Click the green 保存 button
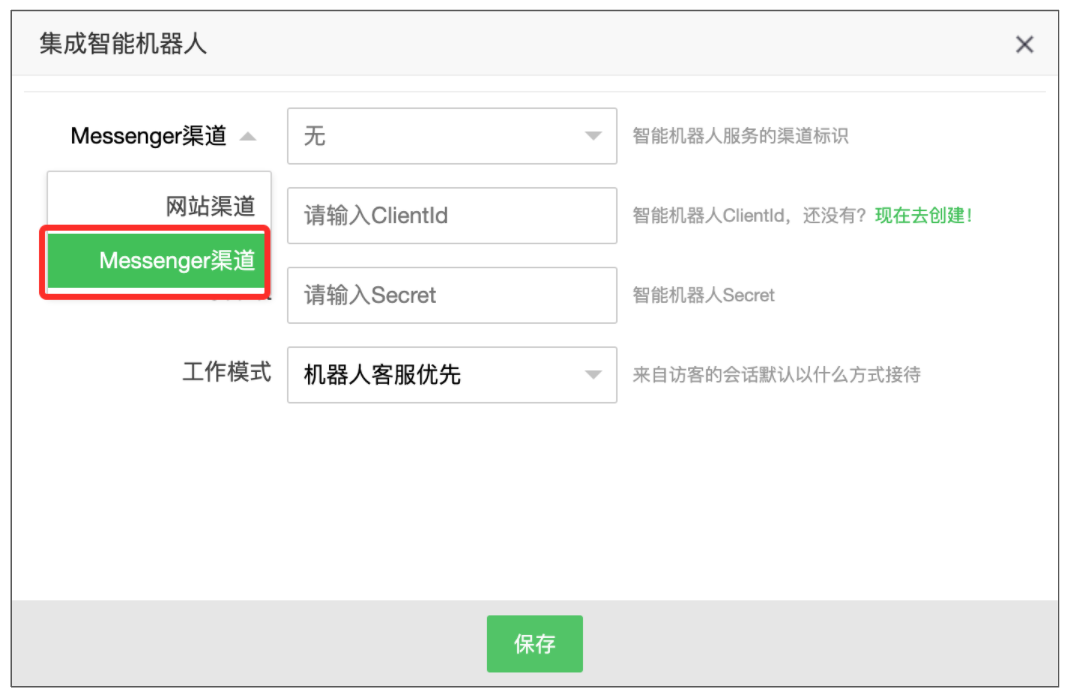Screen dimensions: 1076x696 click(x=535, y=644)
